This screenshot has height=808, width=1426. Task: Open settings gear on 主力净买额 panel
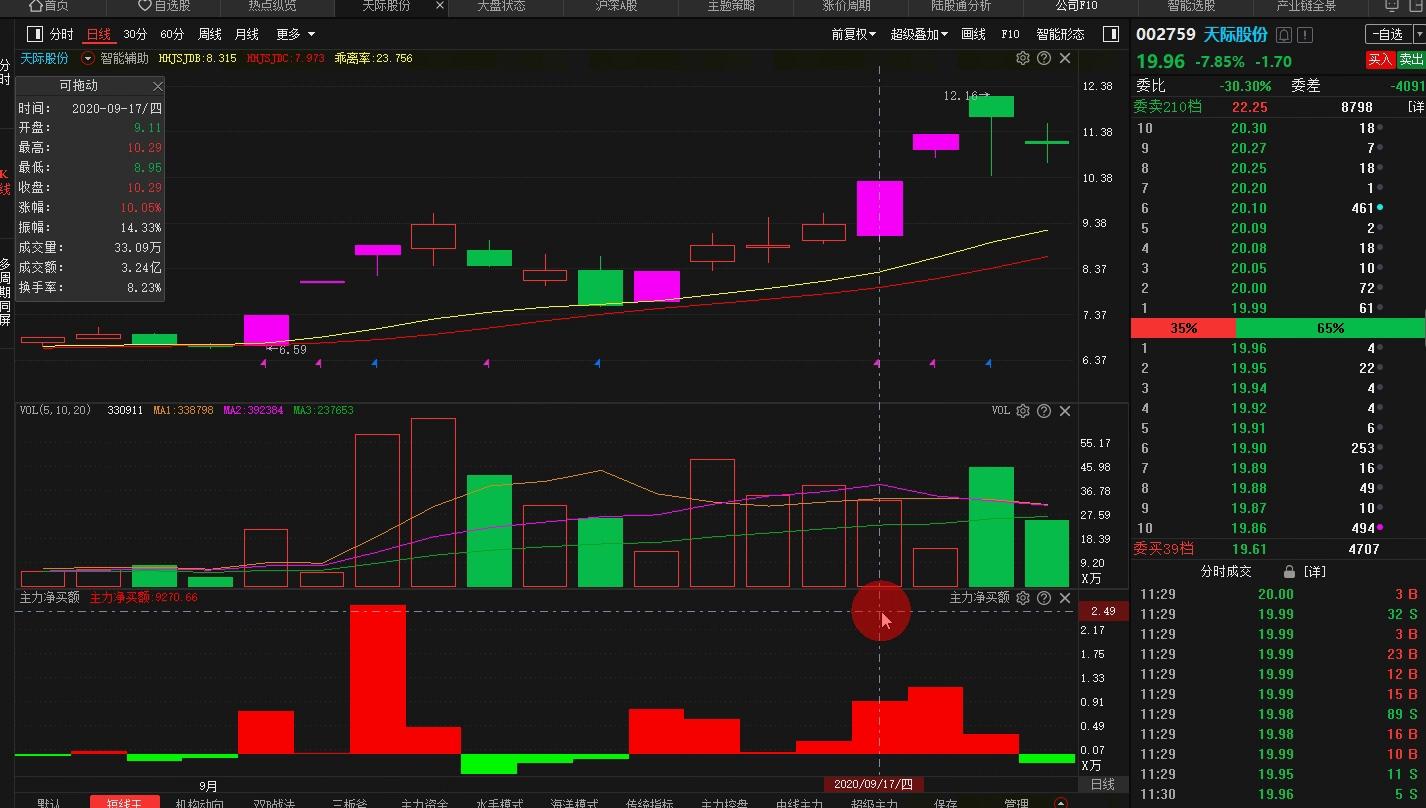pos(1022,598)
